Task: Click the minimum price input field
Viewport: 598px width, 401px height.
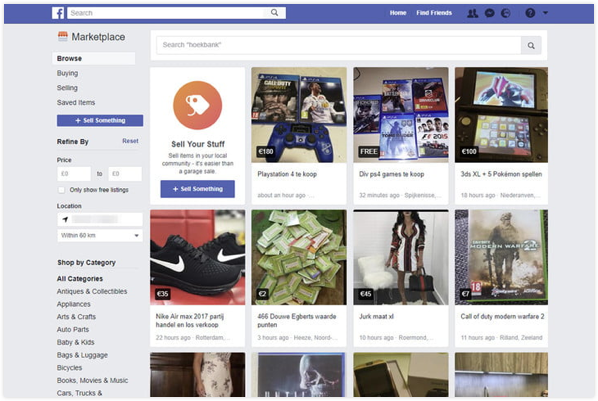Action: click(74, 174)
